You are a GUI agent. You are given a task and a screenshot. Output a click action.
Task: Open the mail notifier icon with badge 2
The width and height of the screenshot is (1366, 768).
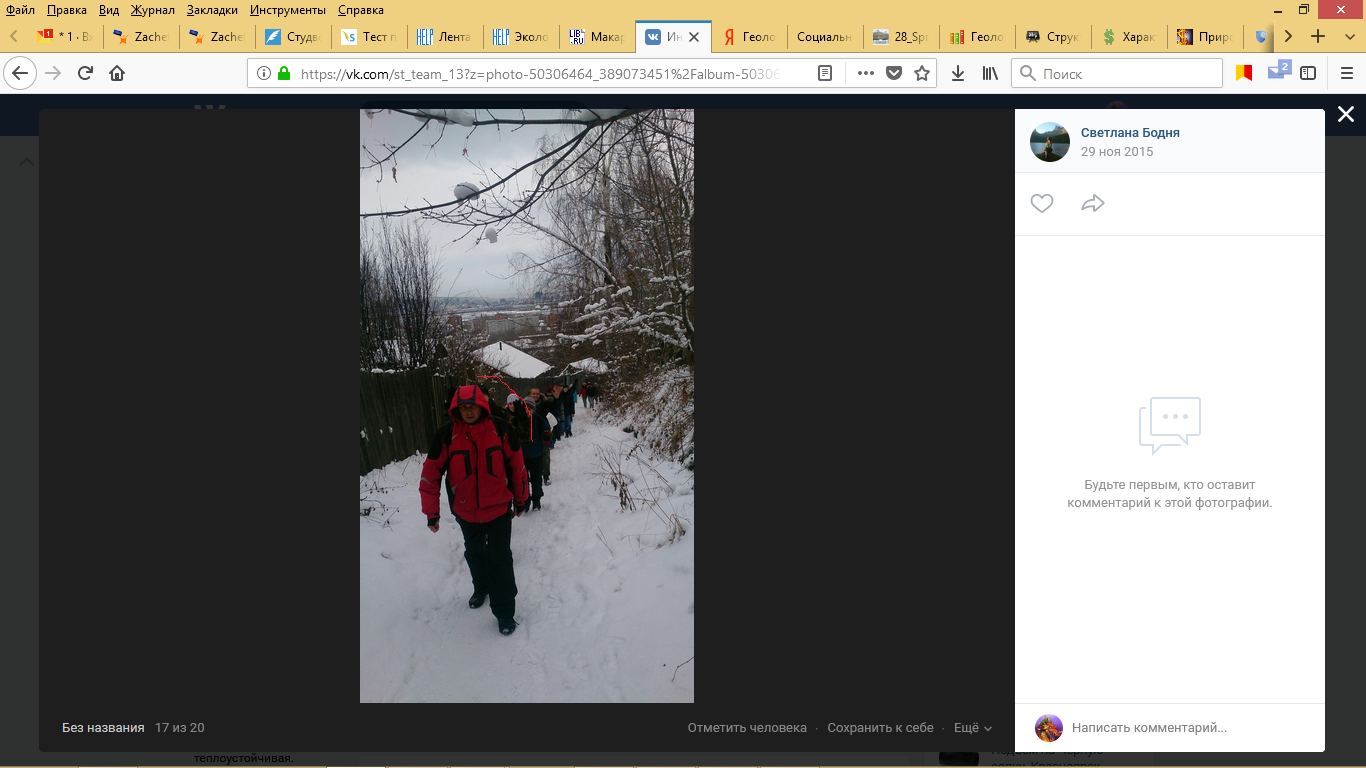tap(1277, 71)
